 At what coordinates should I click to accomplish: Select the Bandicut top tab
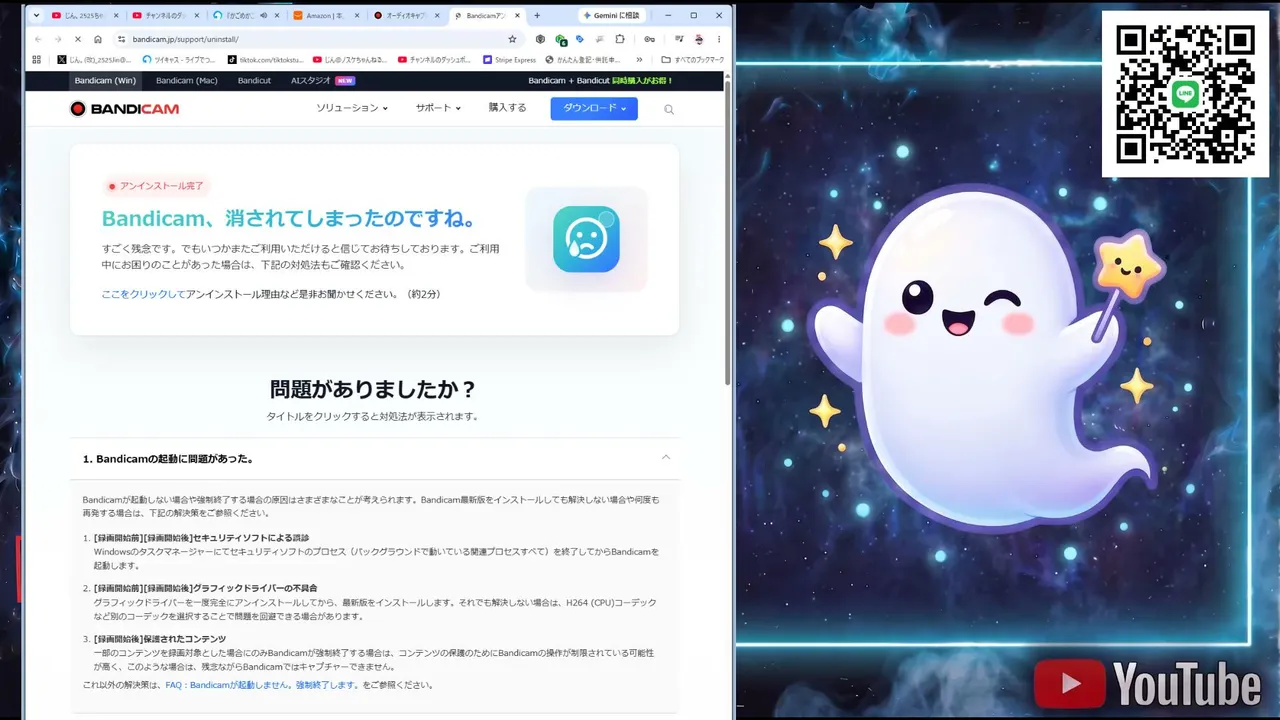click(x=254, y=80)
